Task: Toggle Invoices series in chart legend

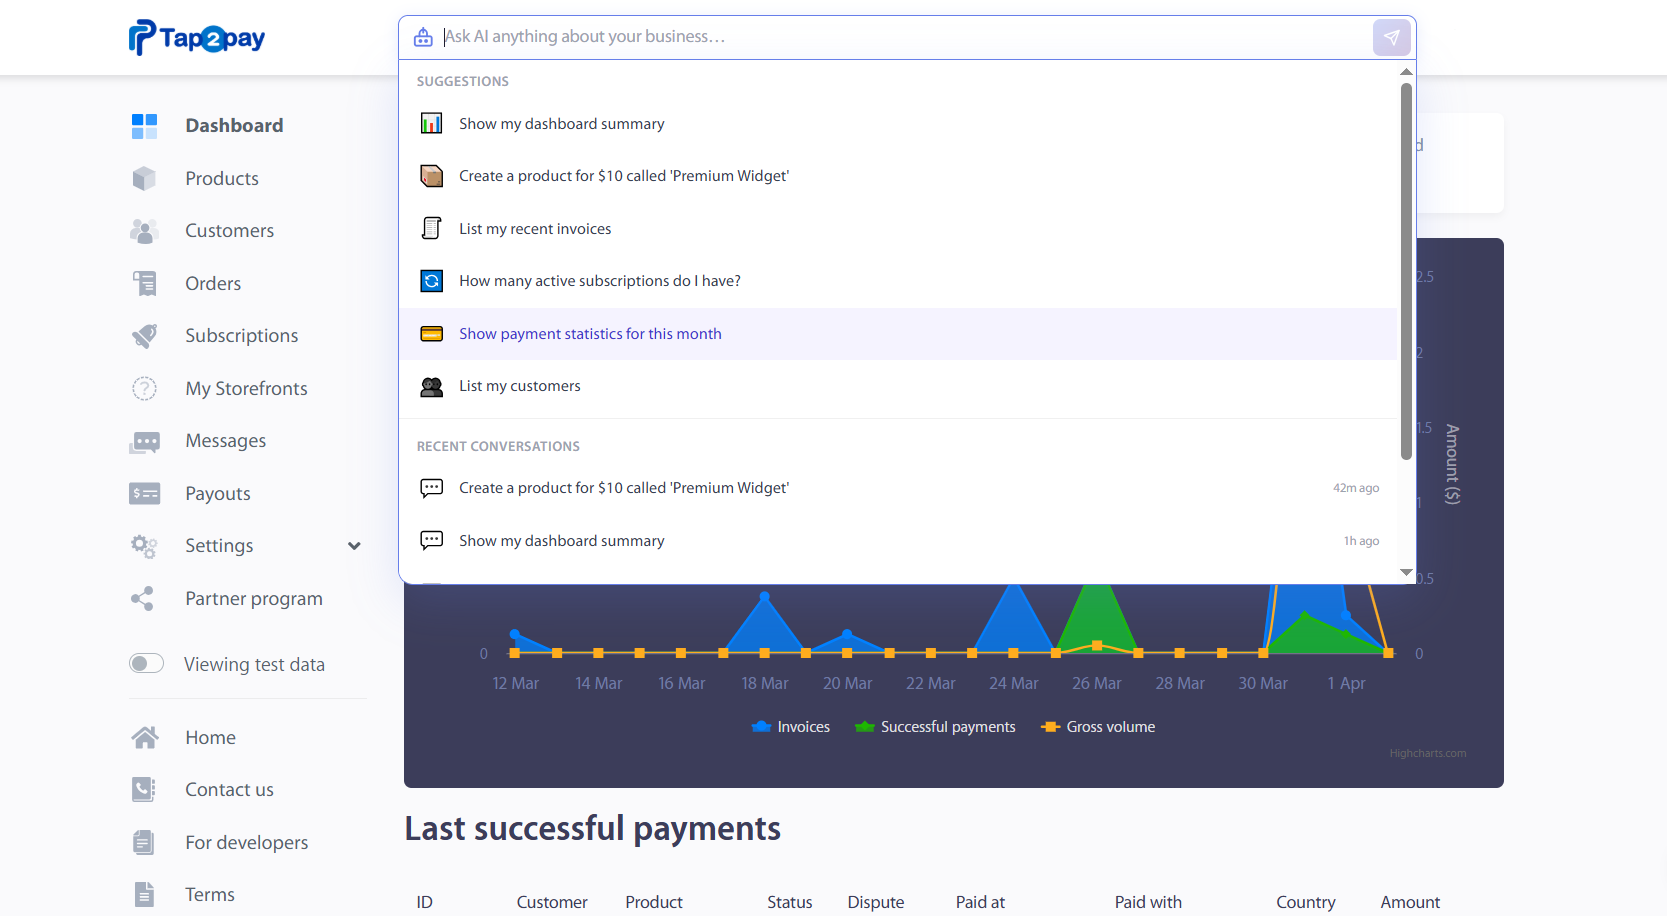Action: point(791,727)
